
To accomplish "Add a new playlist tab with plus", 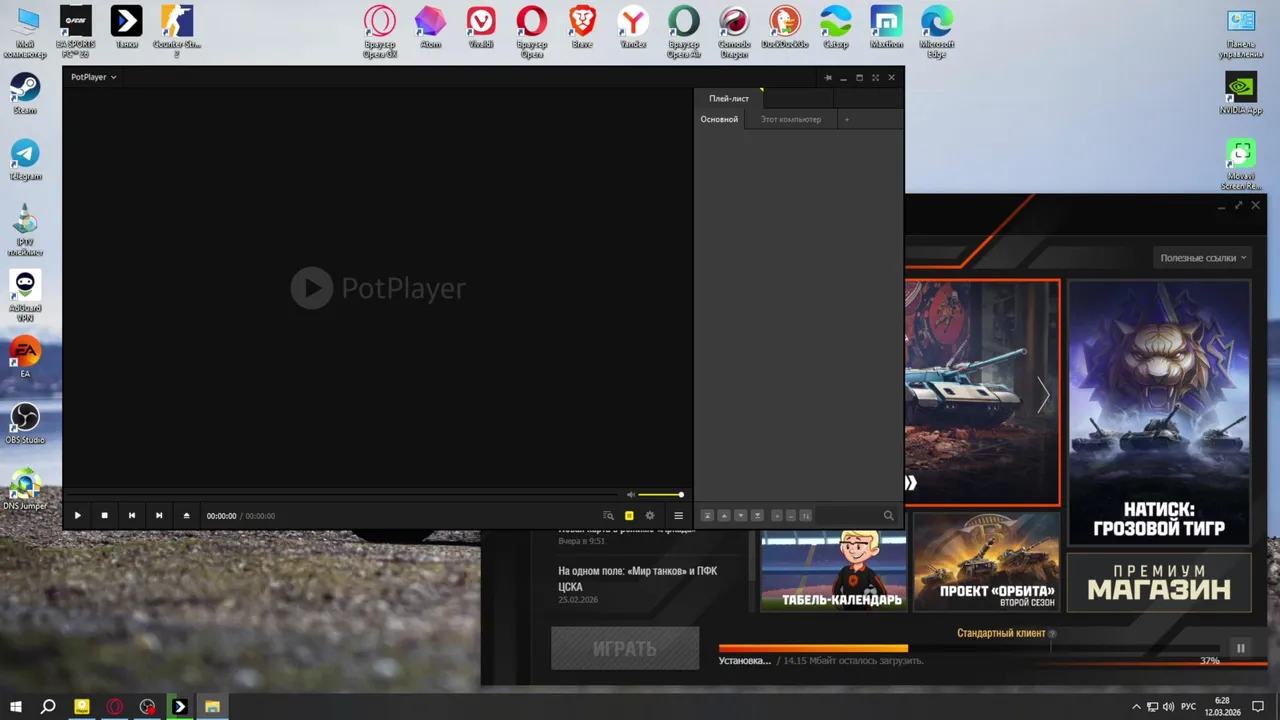I will (x=847, y=119).
